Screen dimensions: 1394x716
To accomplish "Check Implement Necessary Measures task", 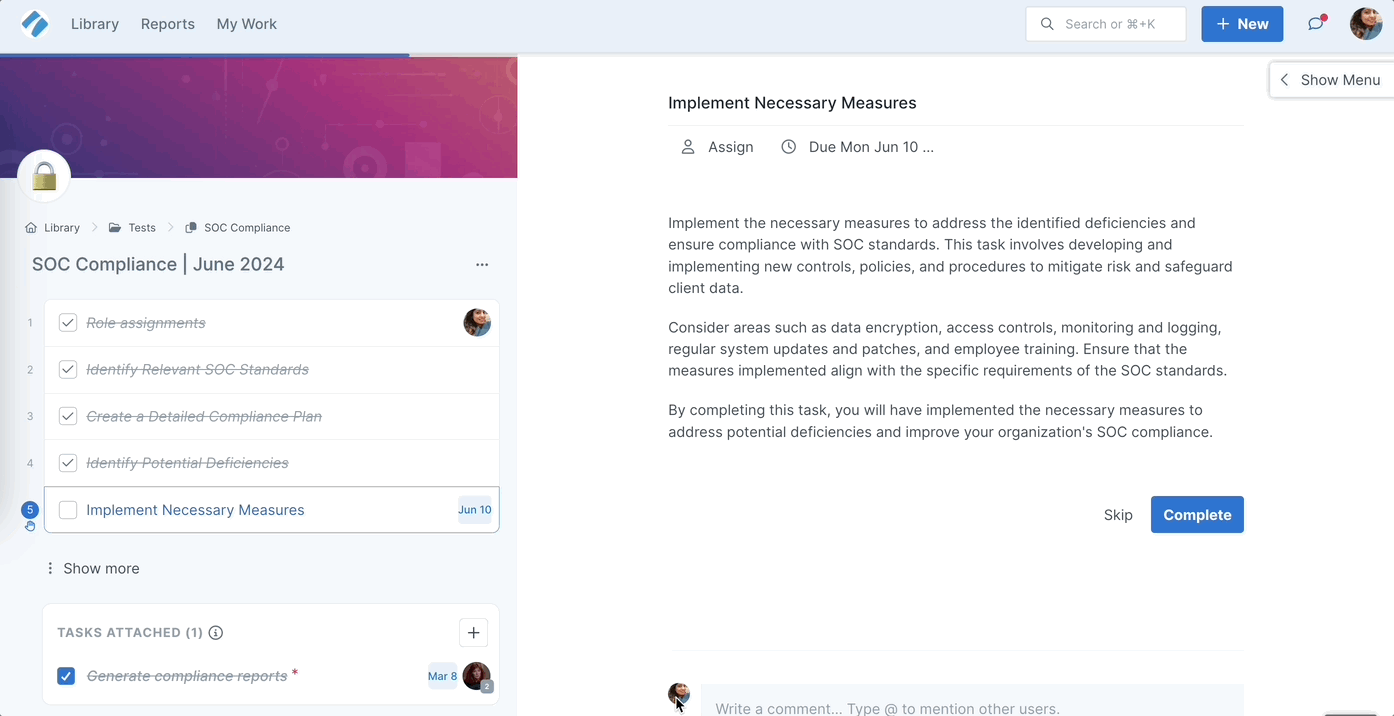I will 68,510.
